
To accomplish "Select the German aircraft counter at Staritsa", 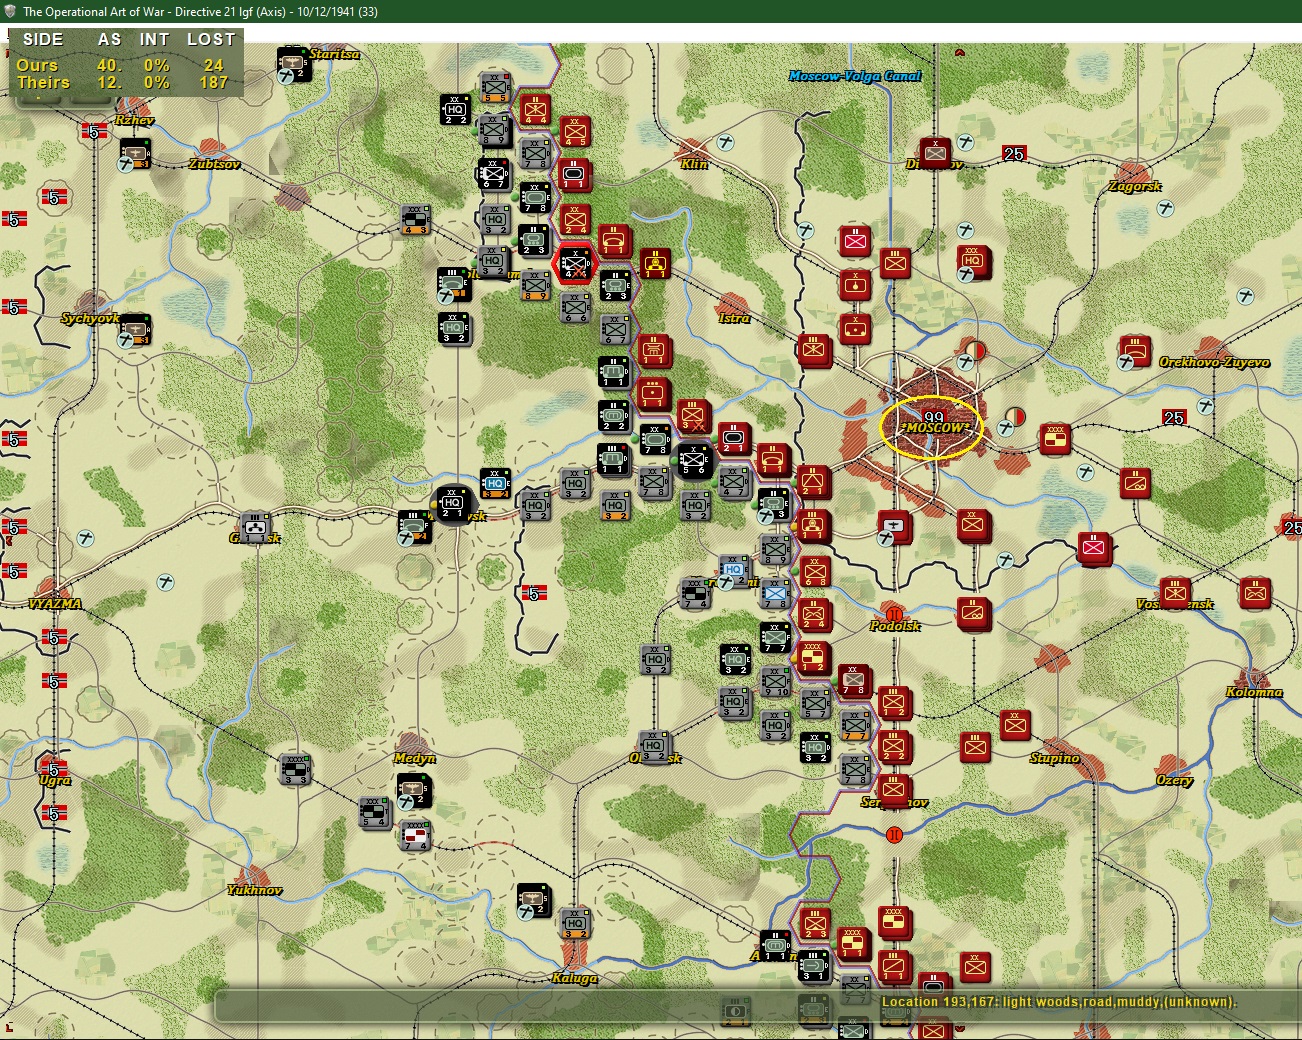I will click(x=294, y=63).
